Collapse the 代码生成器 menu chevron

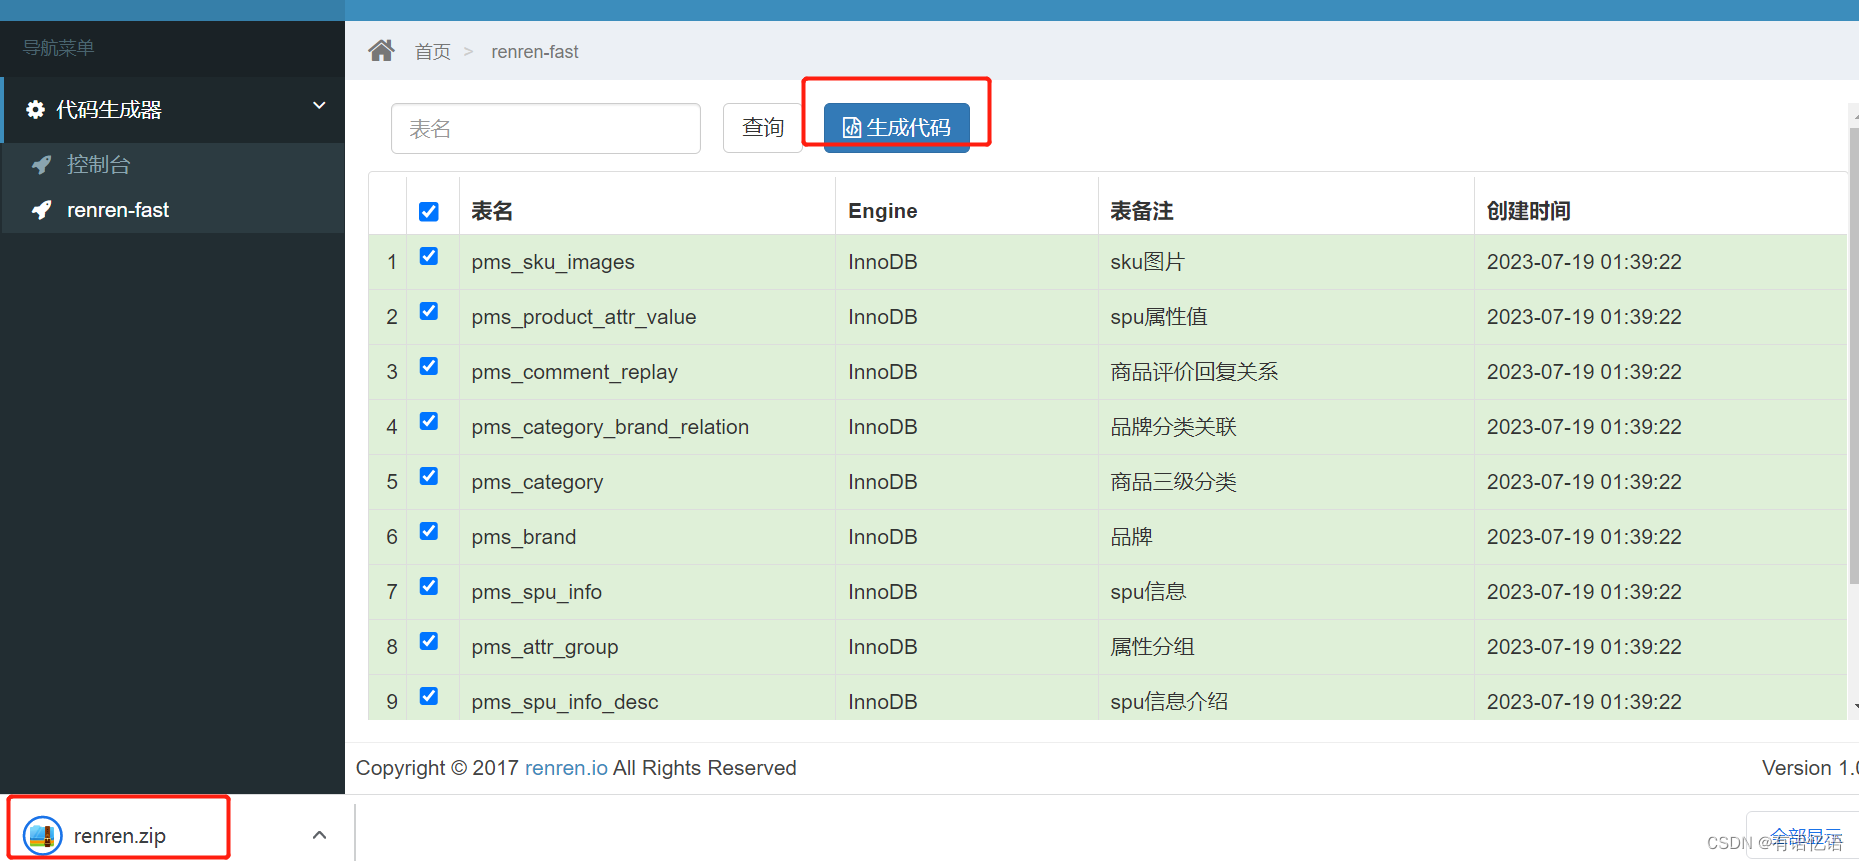pyautogui.click(x=319, y=106)
